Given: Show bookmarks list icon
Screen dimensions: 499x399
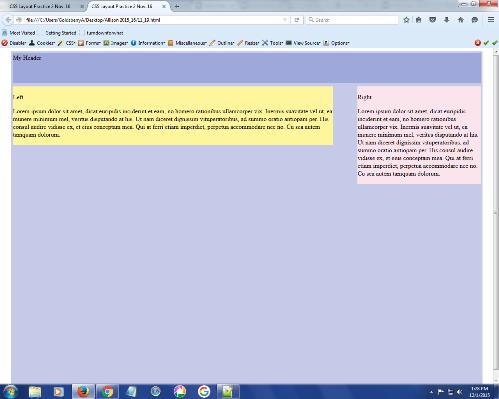Looking at the screenshot, I should [419, 20].
